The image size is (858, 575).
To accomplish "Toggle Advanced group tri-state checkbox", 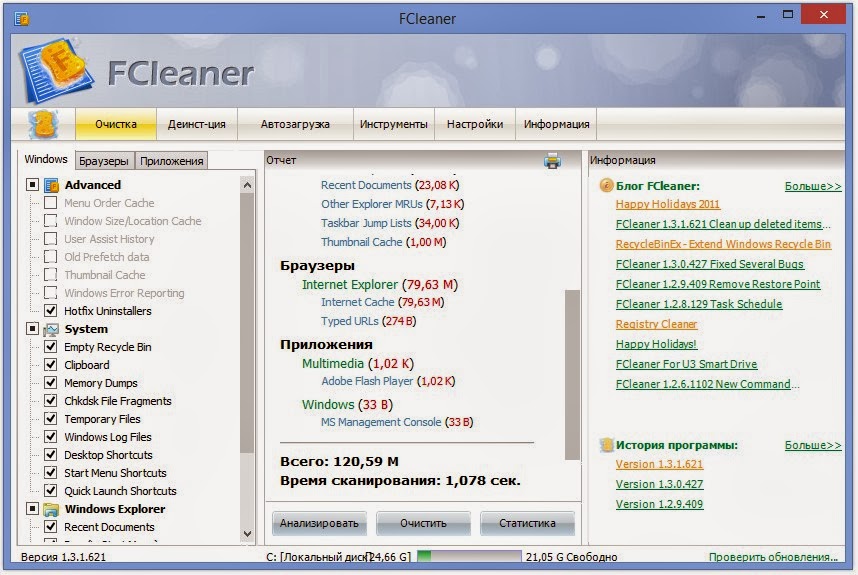I will [x=32, y=185].
